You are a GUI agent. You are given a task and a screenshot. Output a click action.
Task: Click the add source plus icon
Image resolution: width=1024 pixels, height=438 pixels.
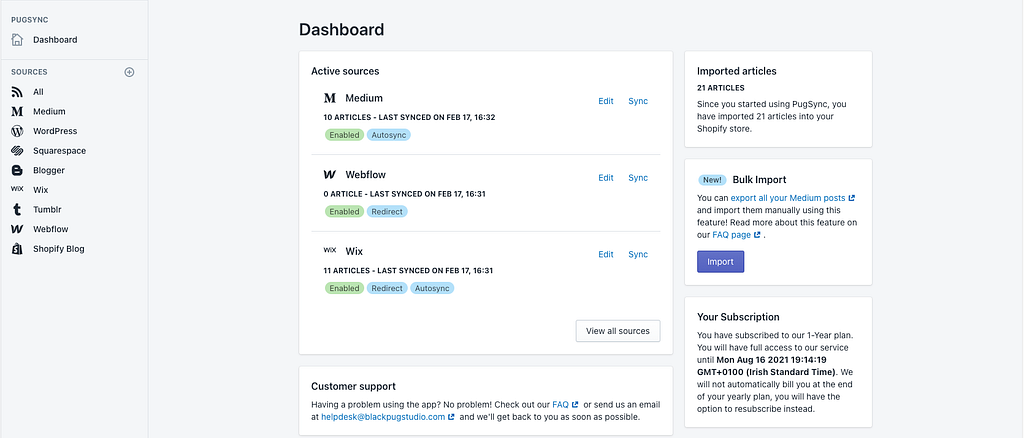[129, 72]
